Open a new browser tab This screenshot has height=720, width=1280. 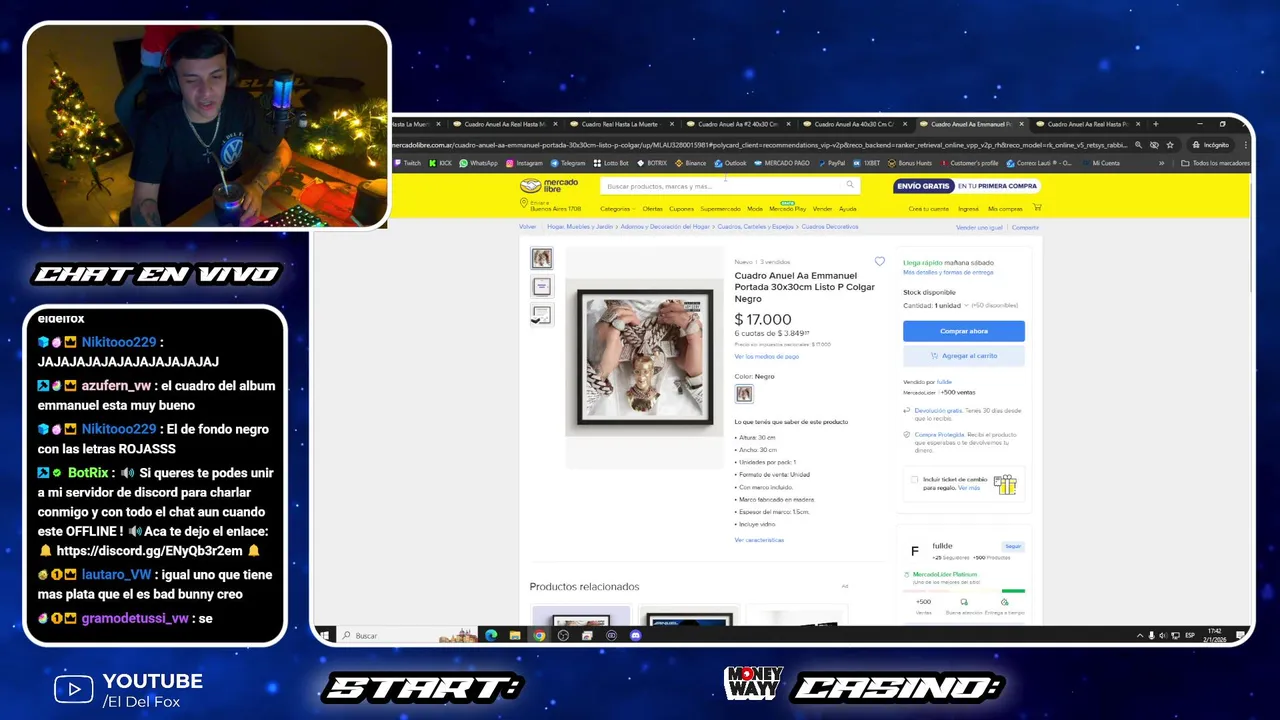tap(1155, 124)
